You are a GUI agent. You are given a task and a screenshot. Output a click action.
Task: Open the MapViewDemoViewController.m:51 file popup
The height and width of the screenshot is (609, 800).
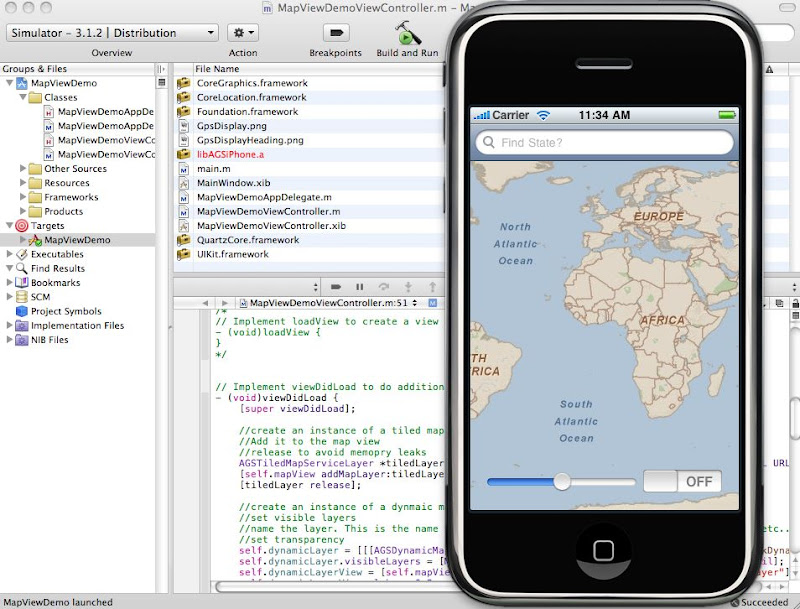pyautogui.click(x=329, y=303)
